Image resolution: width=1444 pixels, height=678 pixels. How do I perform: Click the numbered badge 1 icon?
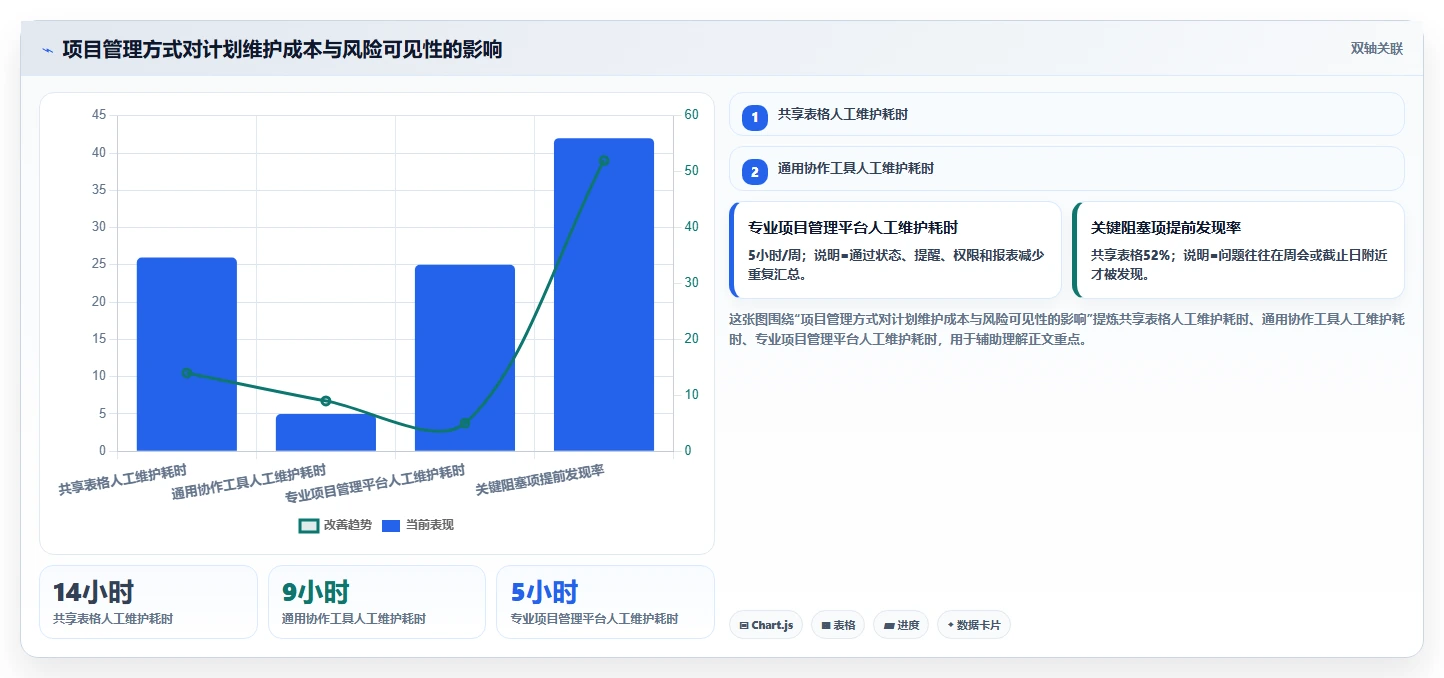click(x=755, y=118)
